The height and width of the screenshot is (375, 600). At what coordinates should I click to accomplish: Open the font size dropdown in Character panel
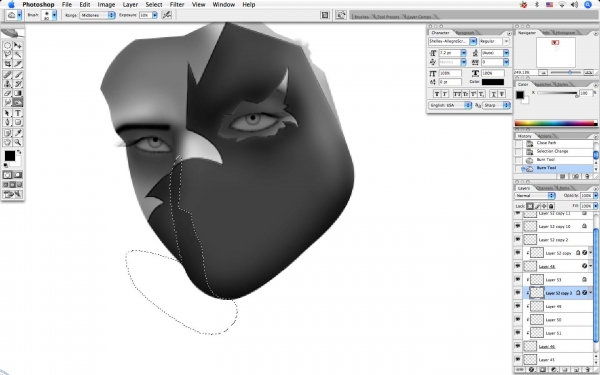pyautogui.click(x=463, y=53)
